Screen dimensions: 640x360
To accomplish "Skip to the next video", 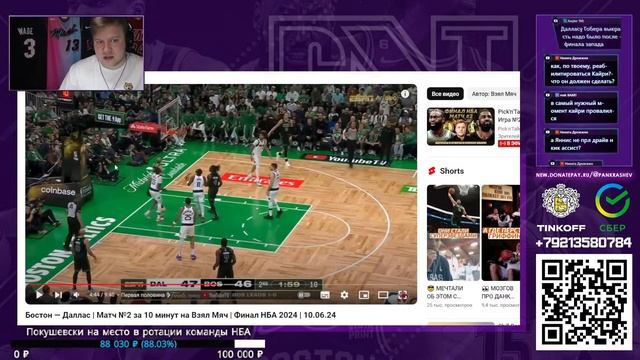I will coord(58,294).
